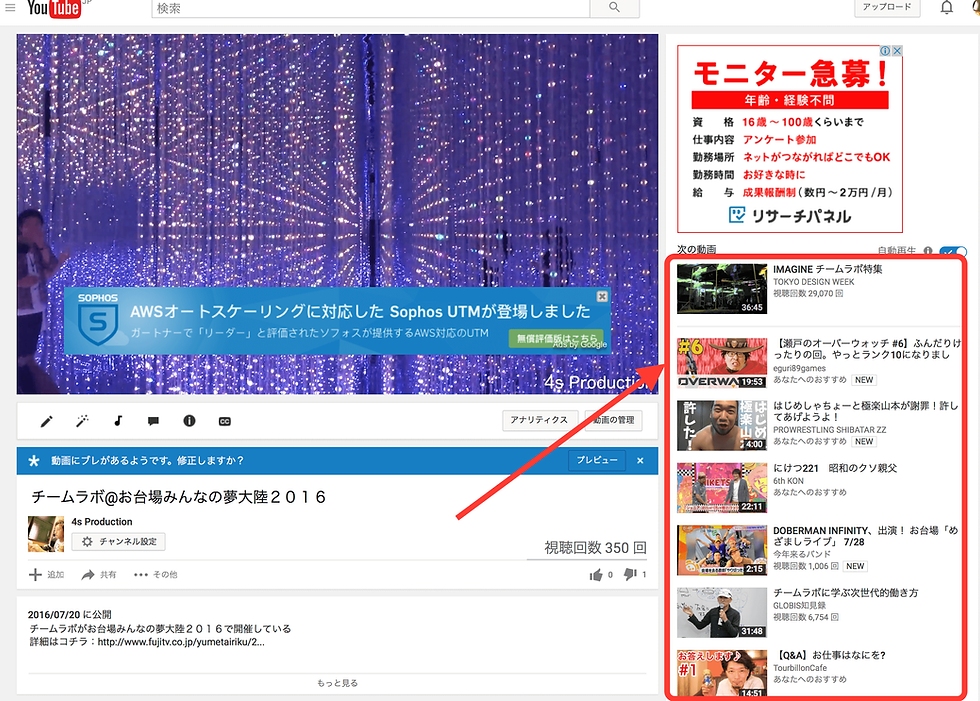This screenshot has width=980, height=701.
Task: Click the plus 追加 add-to icon
Action: tap(36, 574)
